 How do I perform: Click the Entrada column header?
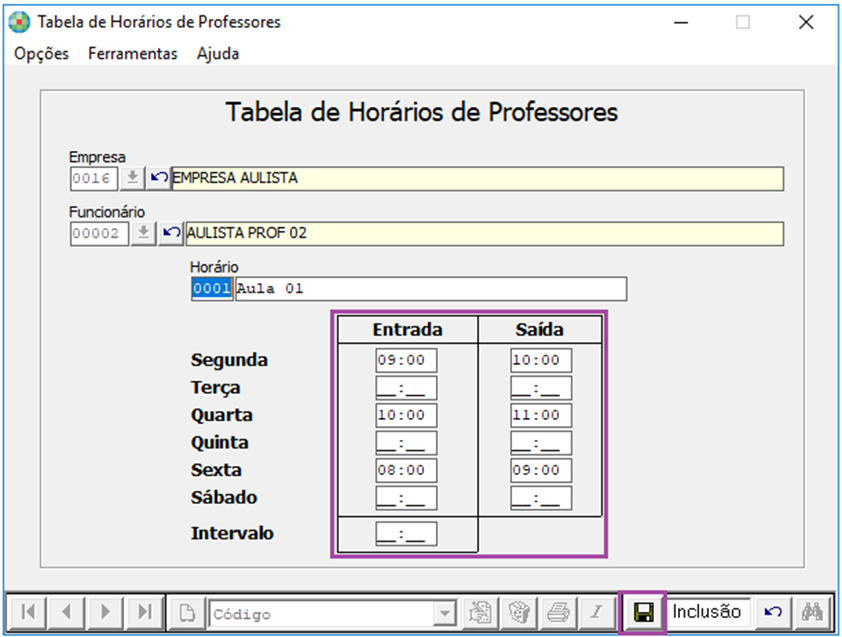tap(408, 330)
